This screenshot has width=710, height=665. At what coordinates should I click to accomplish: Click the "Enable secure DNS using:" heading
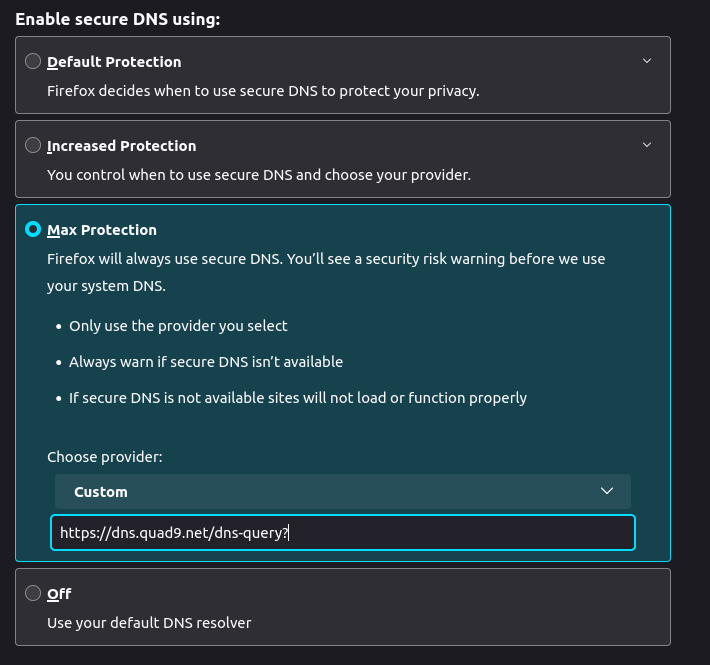click(x=118, y=19)
